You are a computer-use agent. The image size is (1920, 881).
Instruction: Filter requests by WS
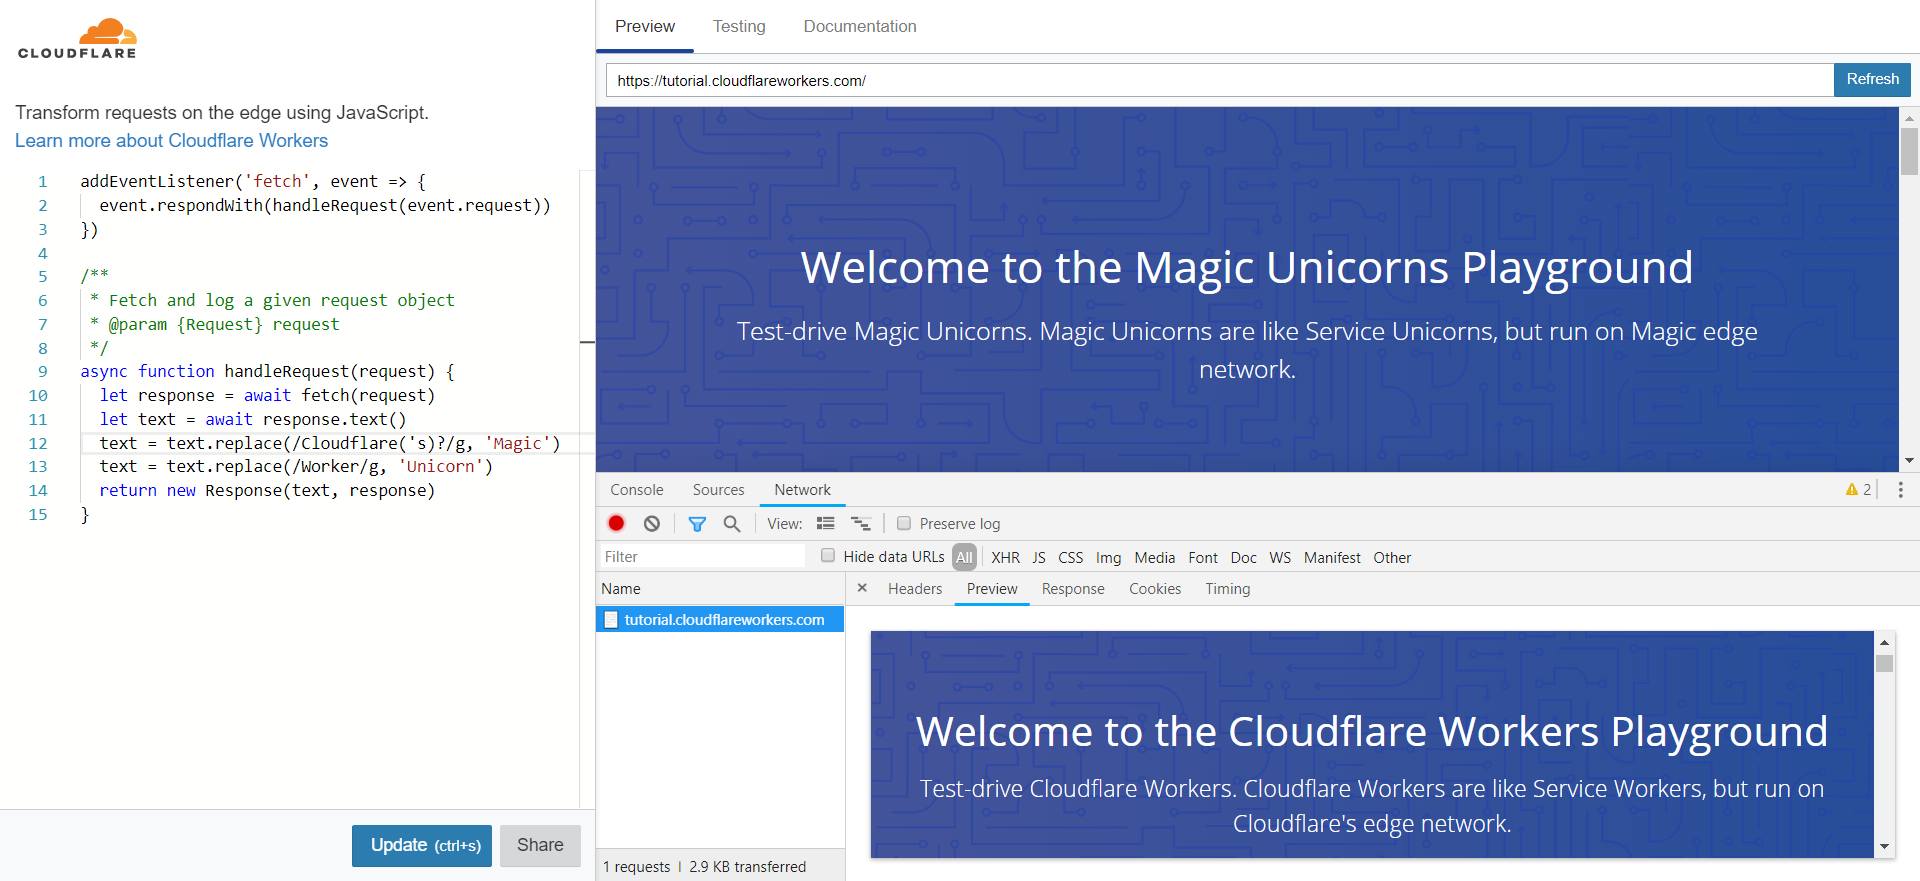[1280, 558]
